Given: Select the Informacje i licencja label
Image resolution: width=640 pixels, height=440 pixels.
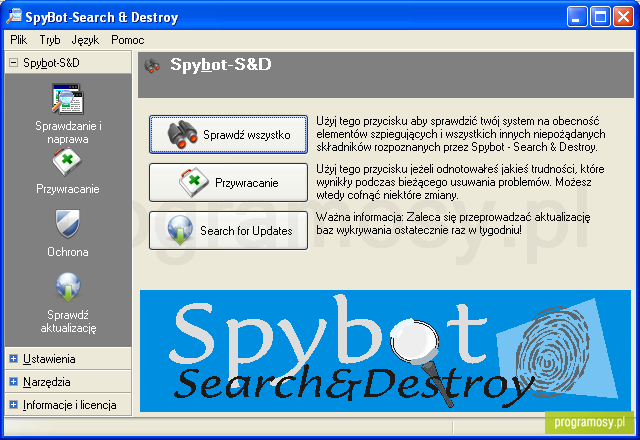Looking at the screenshot, I should click(x=70, y=405).
